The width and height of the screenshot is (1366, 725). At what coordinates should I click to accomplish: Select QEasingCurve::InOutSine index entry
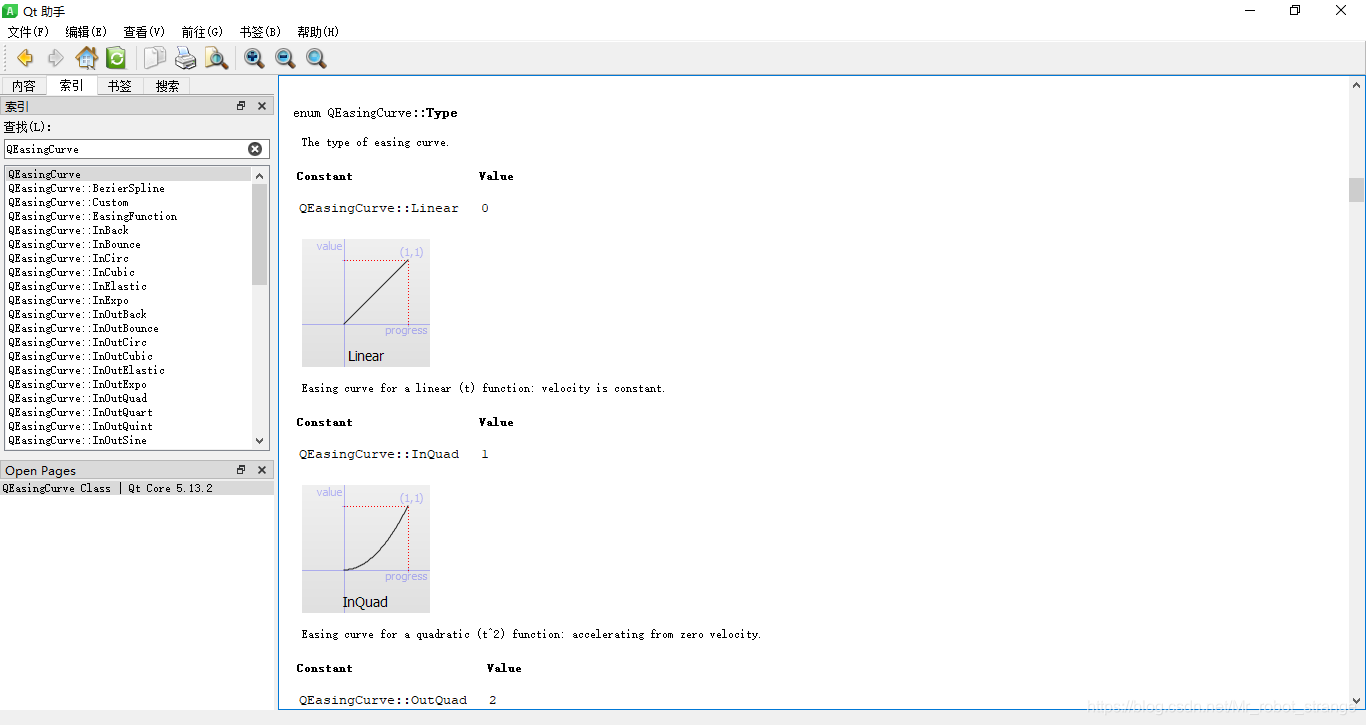click(129, 440)
